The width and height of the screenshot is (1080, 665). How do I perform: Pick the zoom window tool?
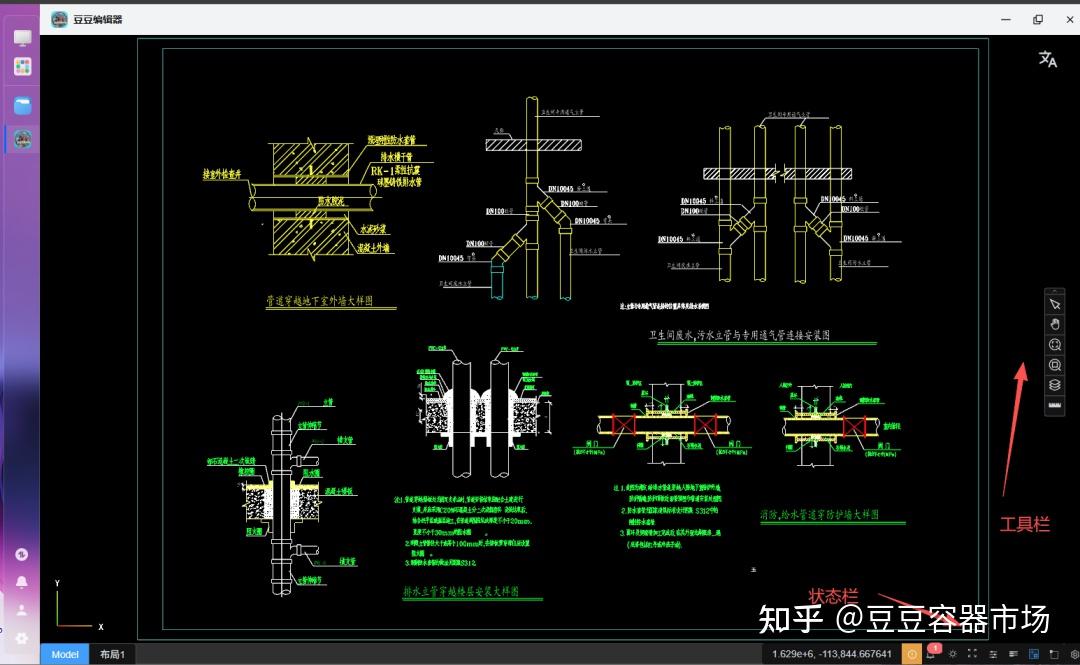(x=1055, y=365)
